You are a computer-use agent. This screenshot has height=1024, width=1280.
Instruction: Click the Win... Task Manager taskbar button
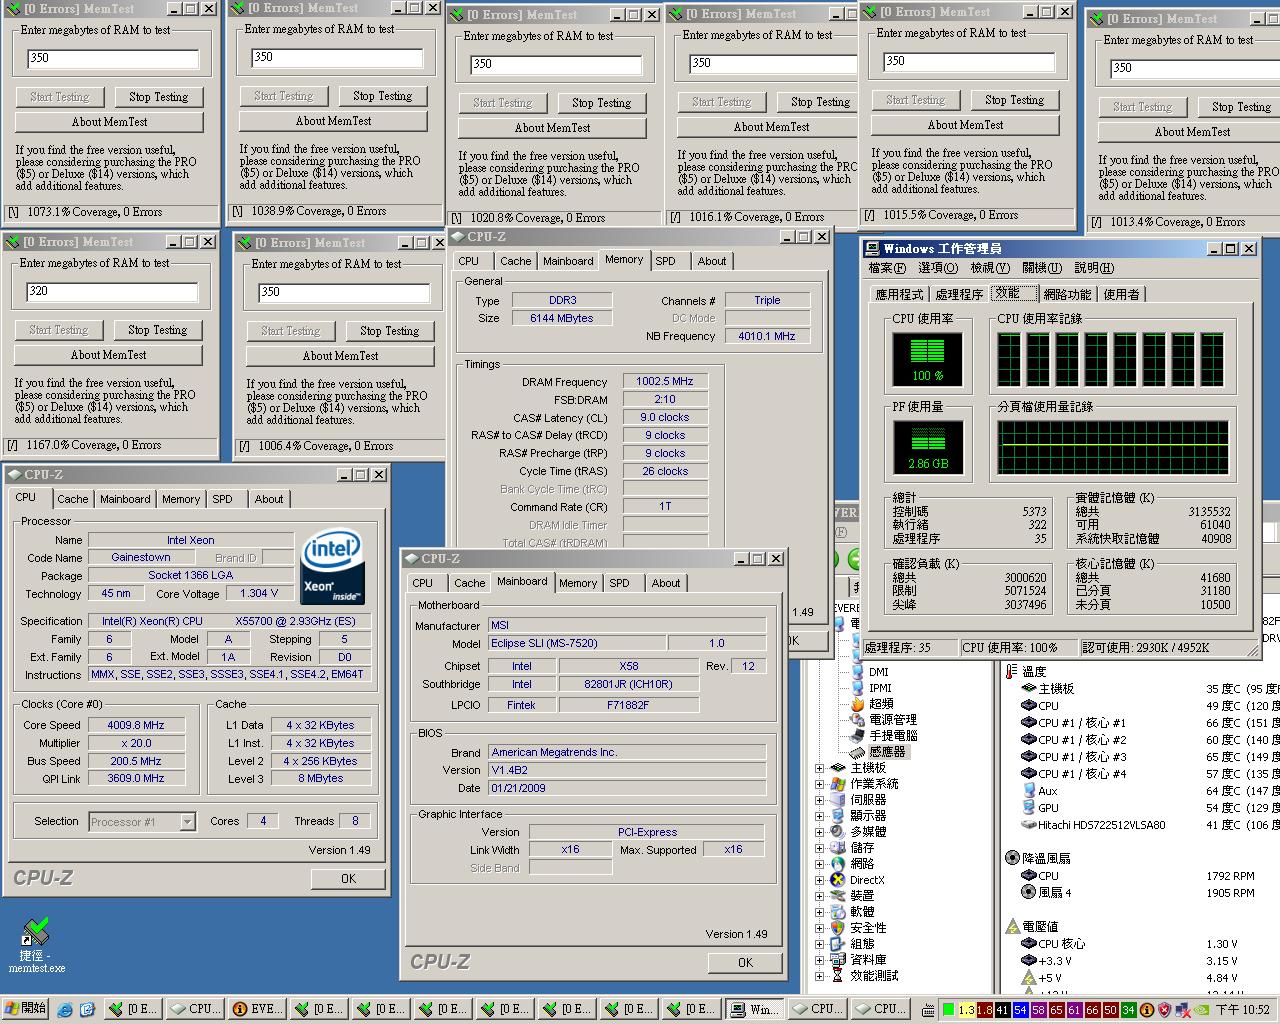[755, 1009]
